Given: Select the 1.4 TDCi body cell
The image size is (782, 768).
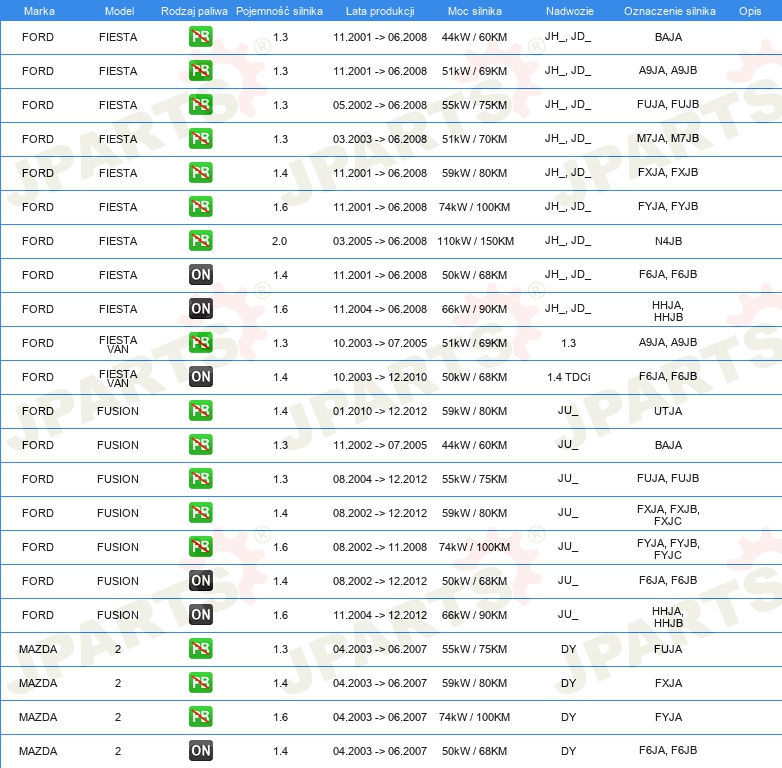Looking at the screenshot, I should pos(569,377).
